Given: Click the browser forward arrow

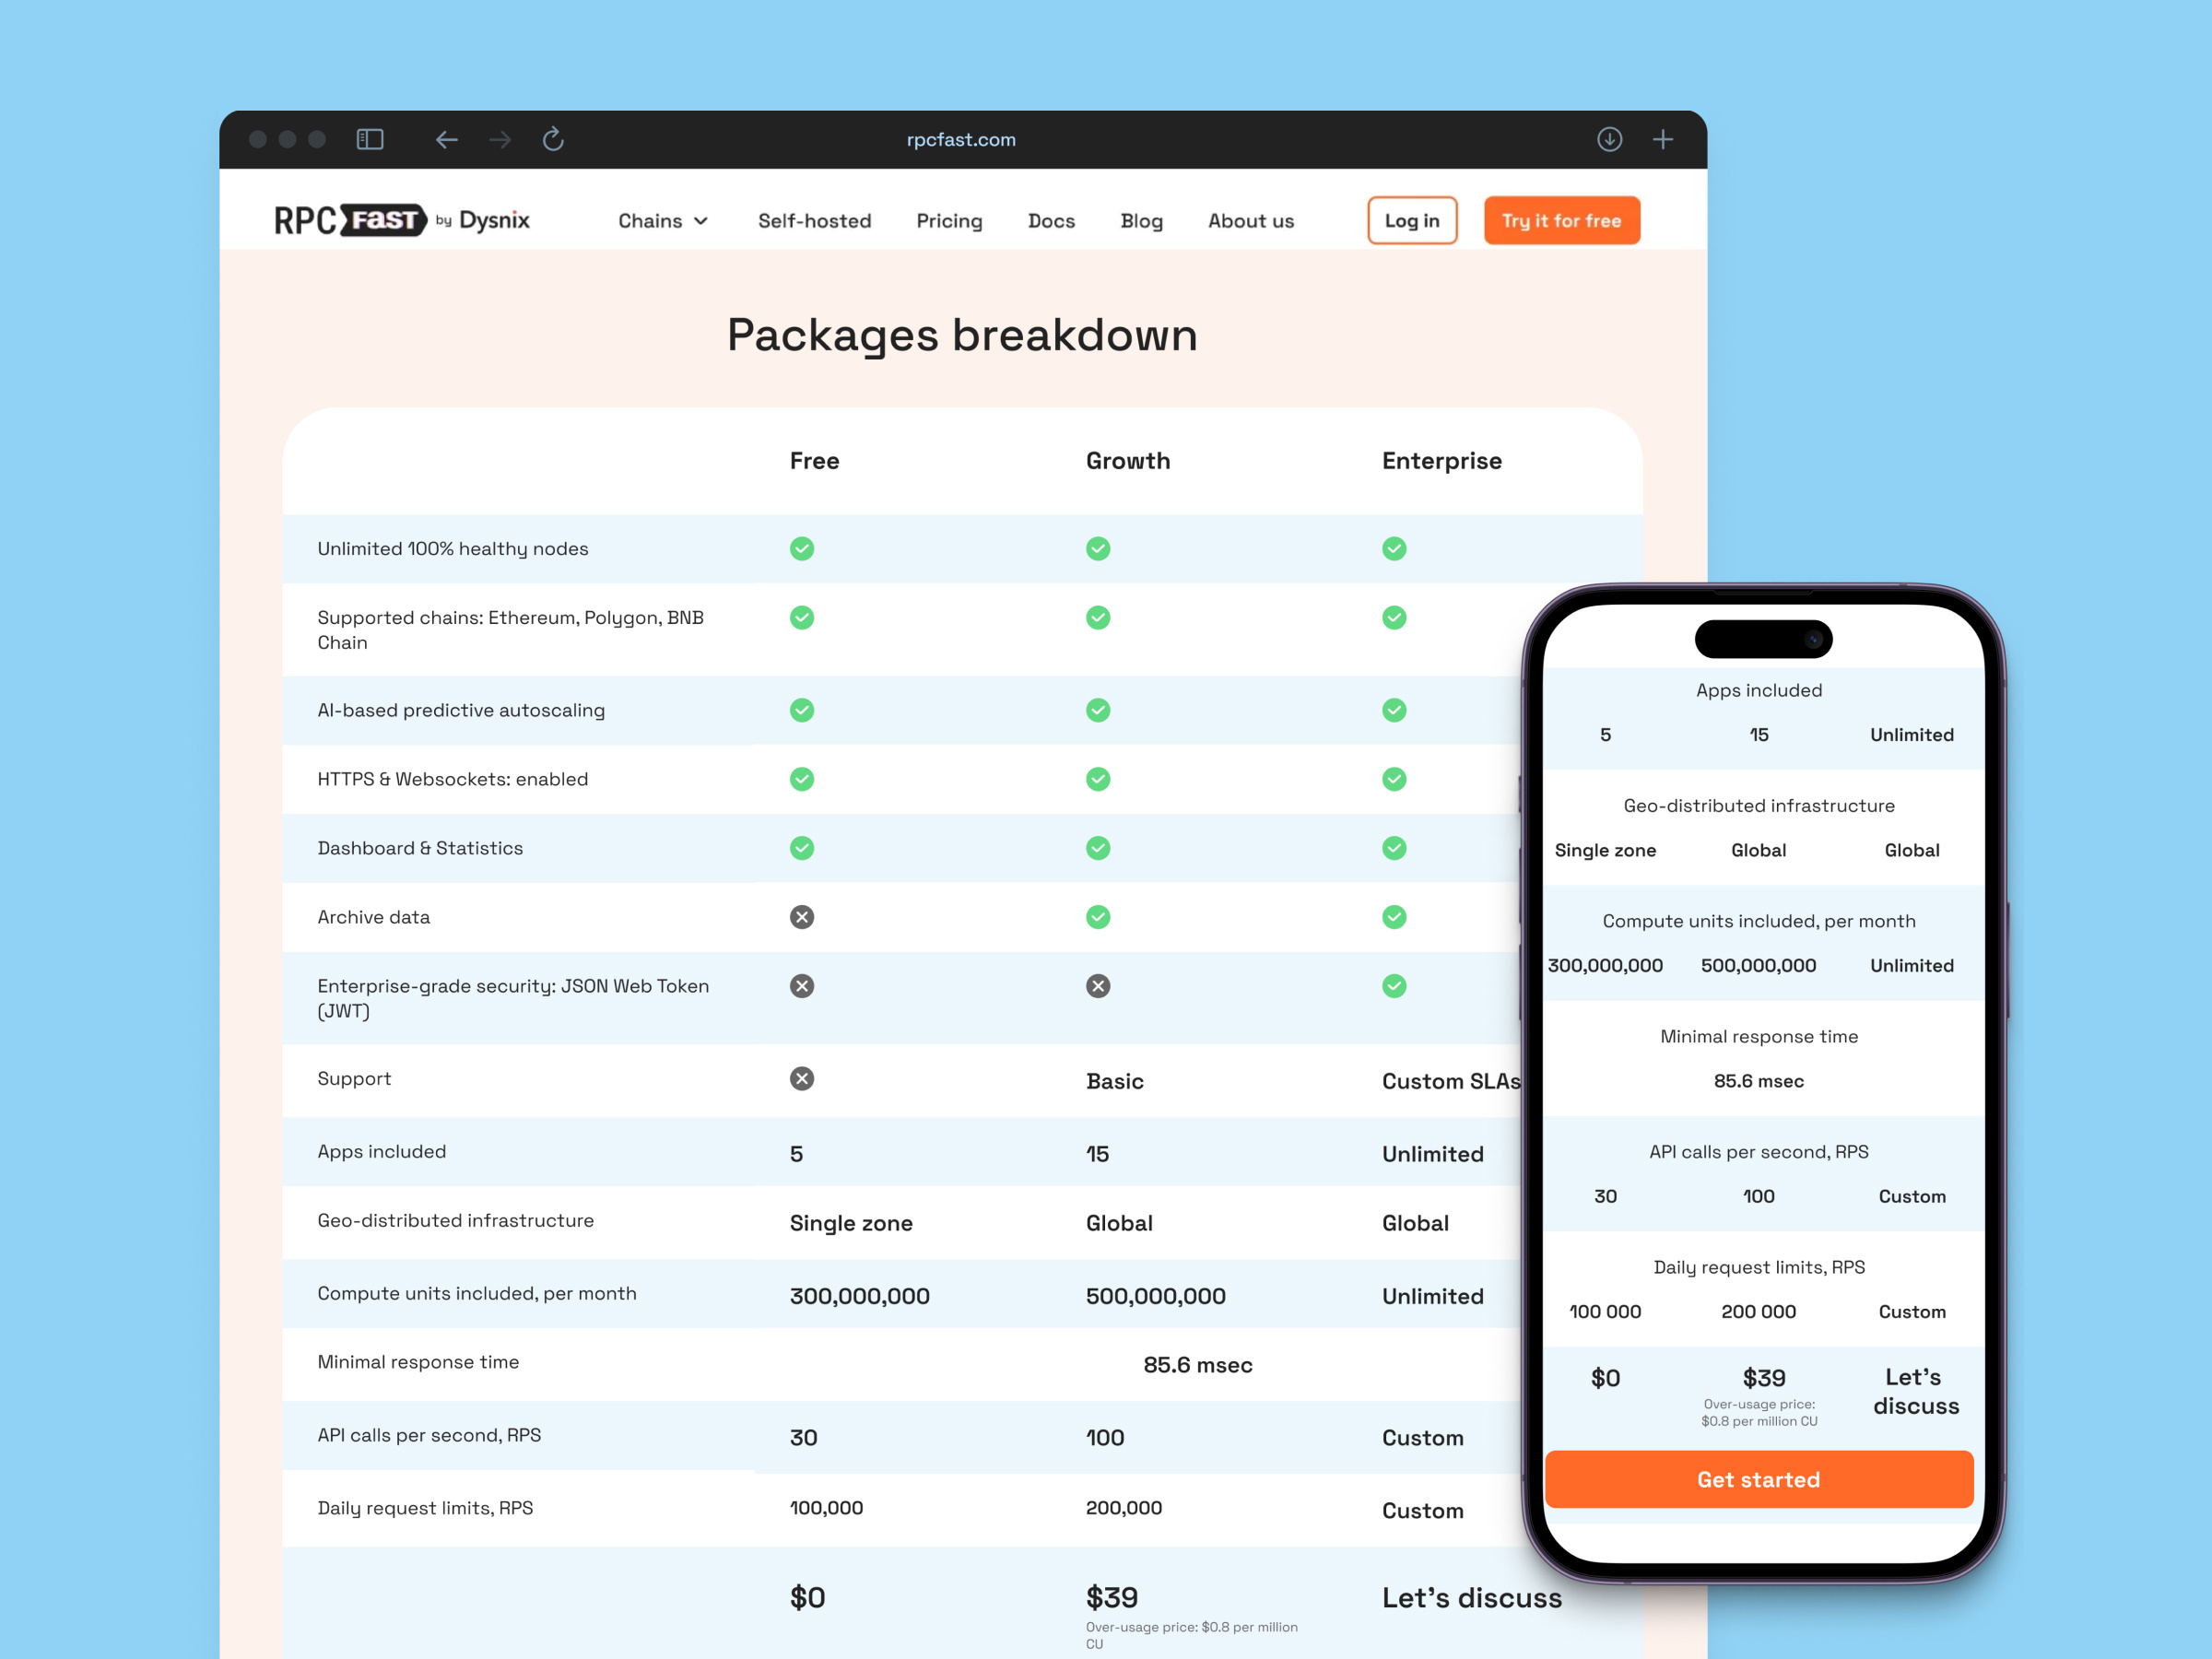Looking at the screenshot, I should [x=500, y=139].
